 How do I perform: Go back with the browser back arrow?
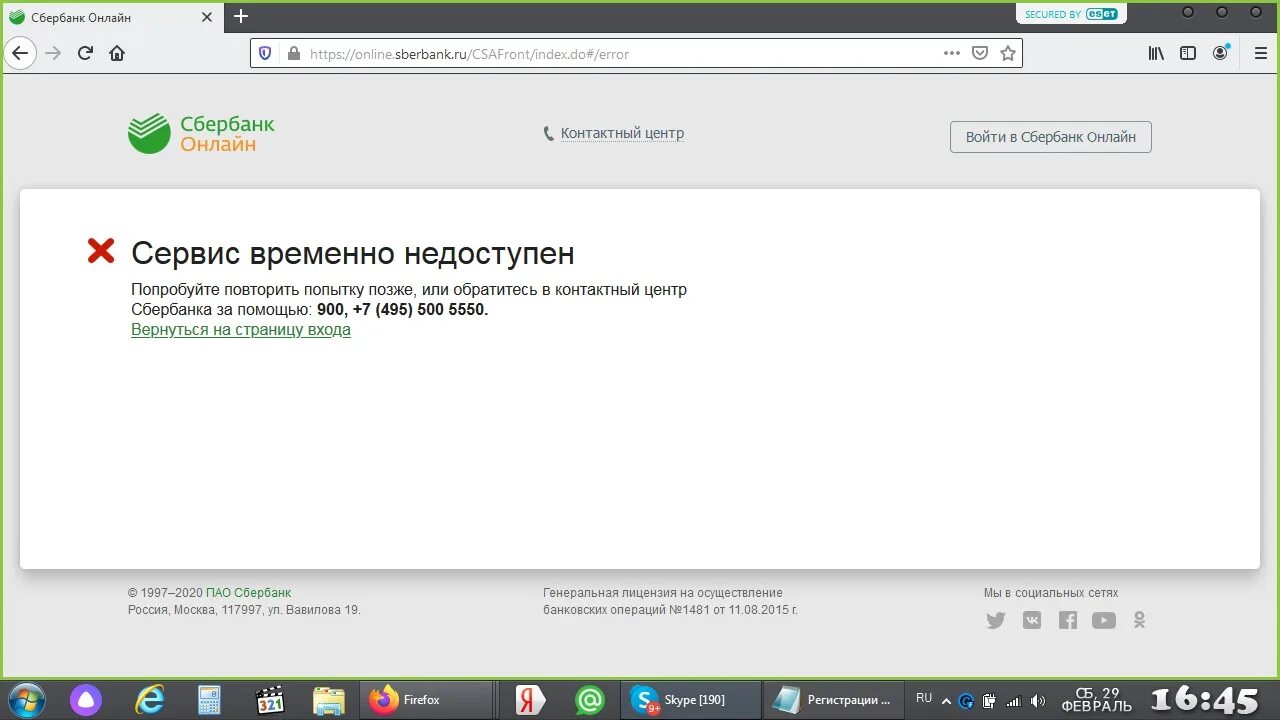coord(20,53)
